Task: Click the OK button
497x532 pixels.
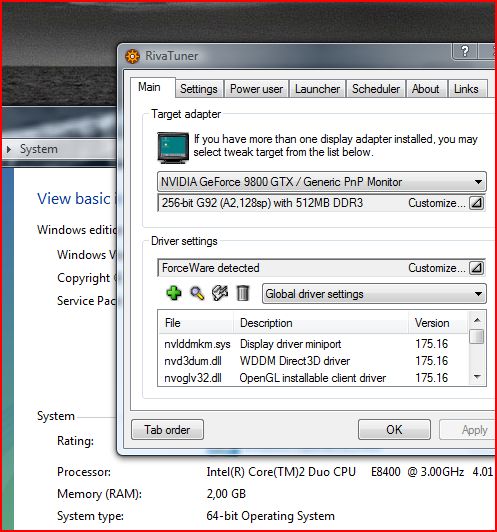Action: (x=394, y=430)
